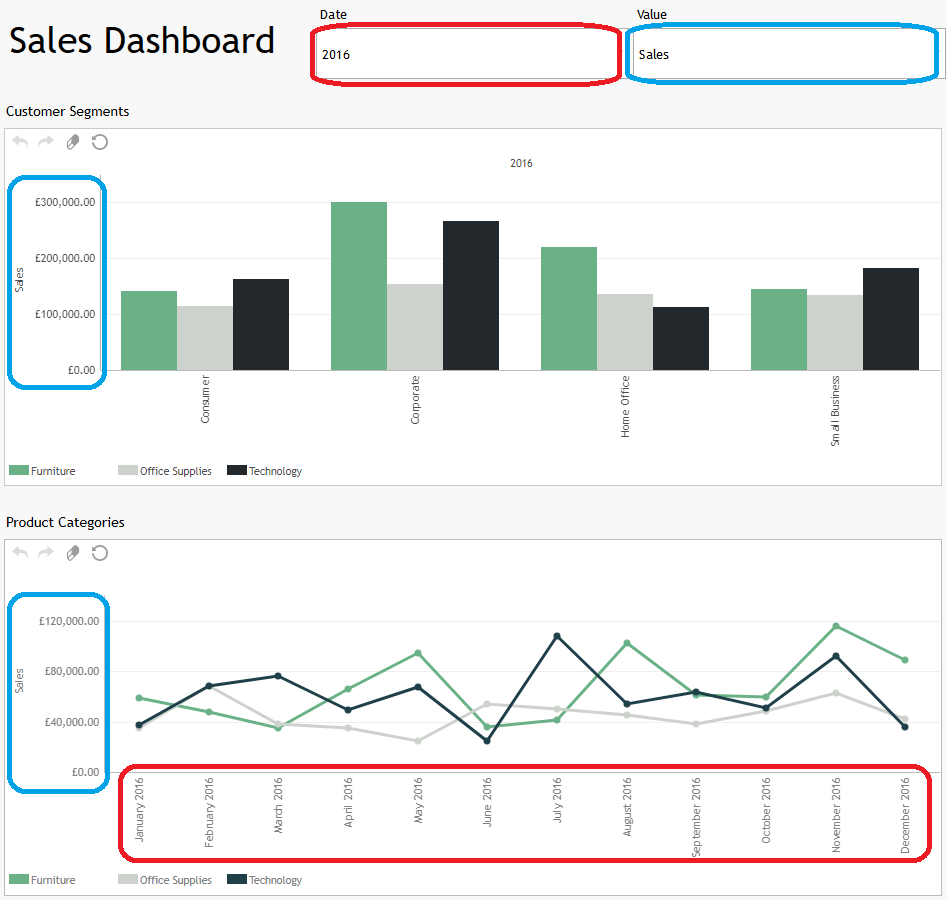Reset the Customer Segments chart view

pyautogui.click(x=98, y=142)
